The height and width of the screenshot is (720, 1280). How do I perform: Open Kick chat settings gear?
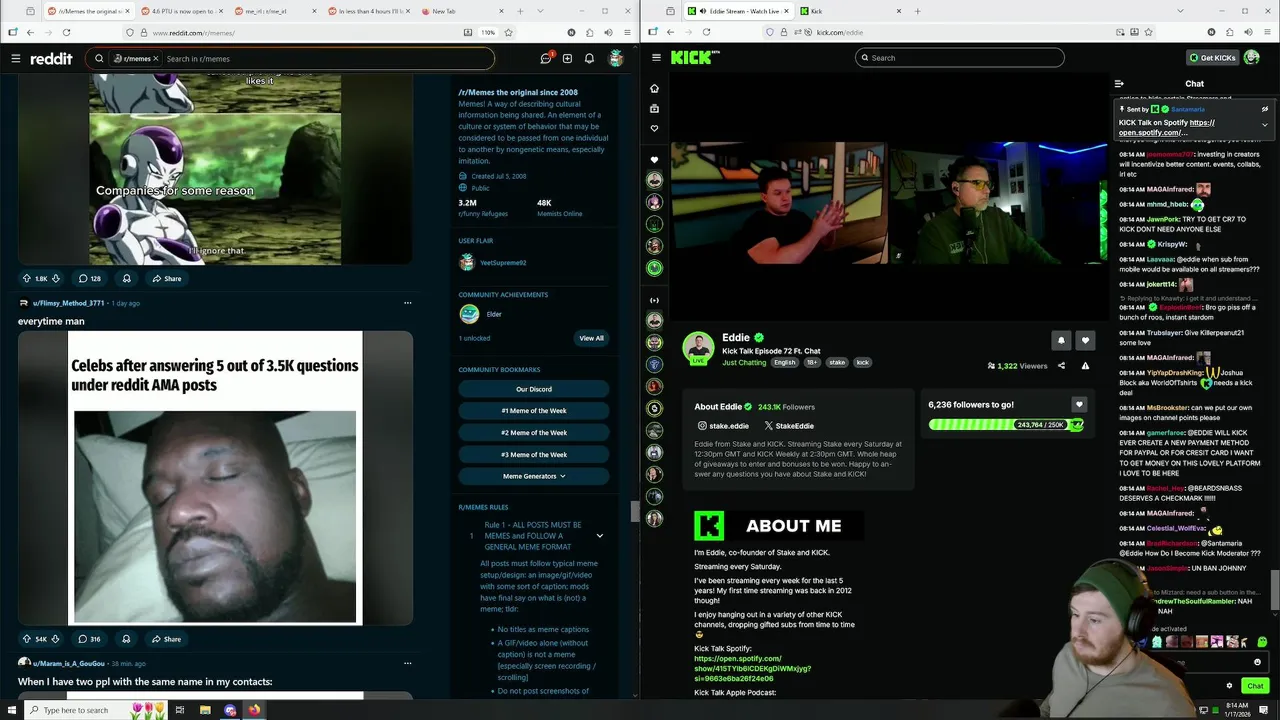1229,686
